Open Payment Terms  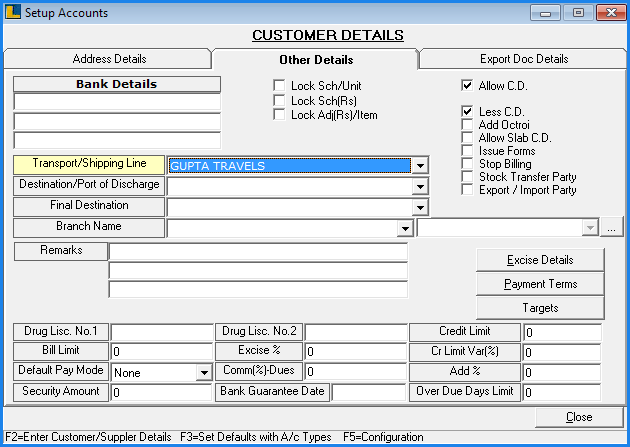[x=541, y=284]
